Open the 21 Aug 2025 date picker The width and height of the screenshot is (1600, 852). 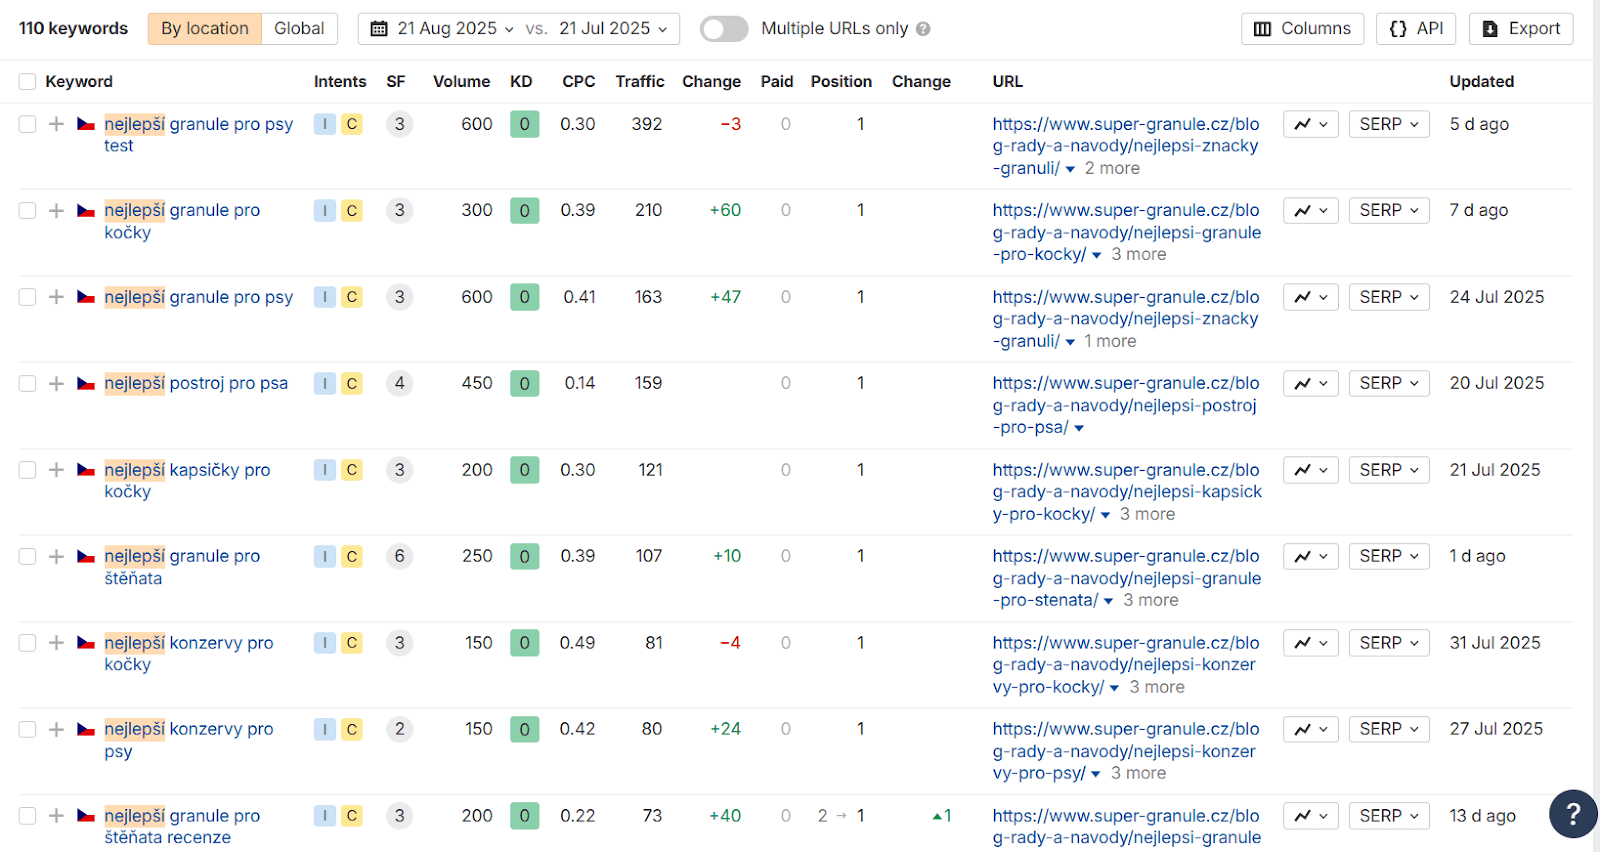pyautogui.click(x=442, y=29)
